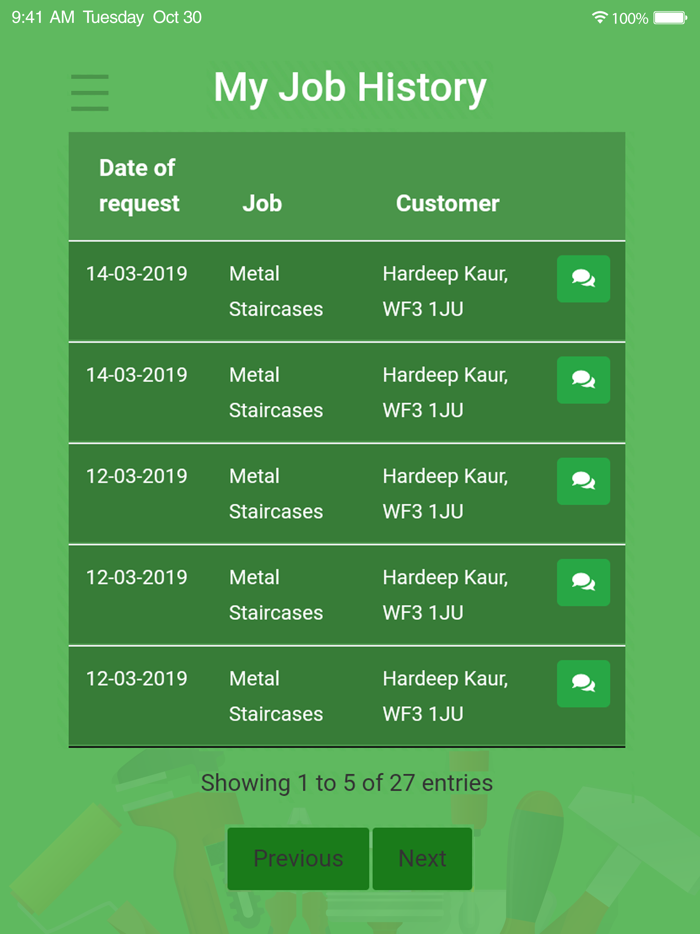This screenshot has width=700, height=934.
Task: Click the Next pagination button
Action: [x=422, y=858]
